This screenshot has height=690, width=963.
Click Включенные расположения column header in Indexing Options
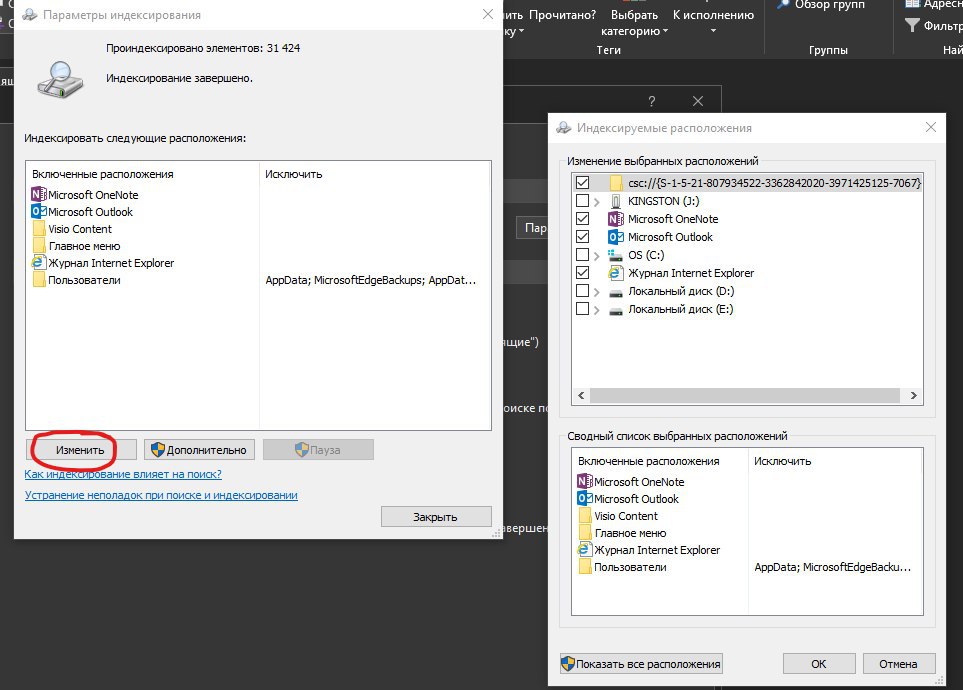[x=103, y=174]
